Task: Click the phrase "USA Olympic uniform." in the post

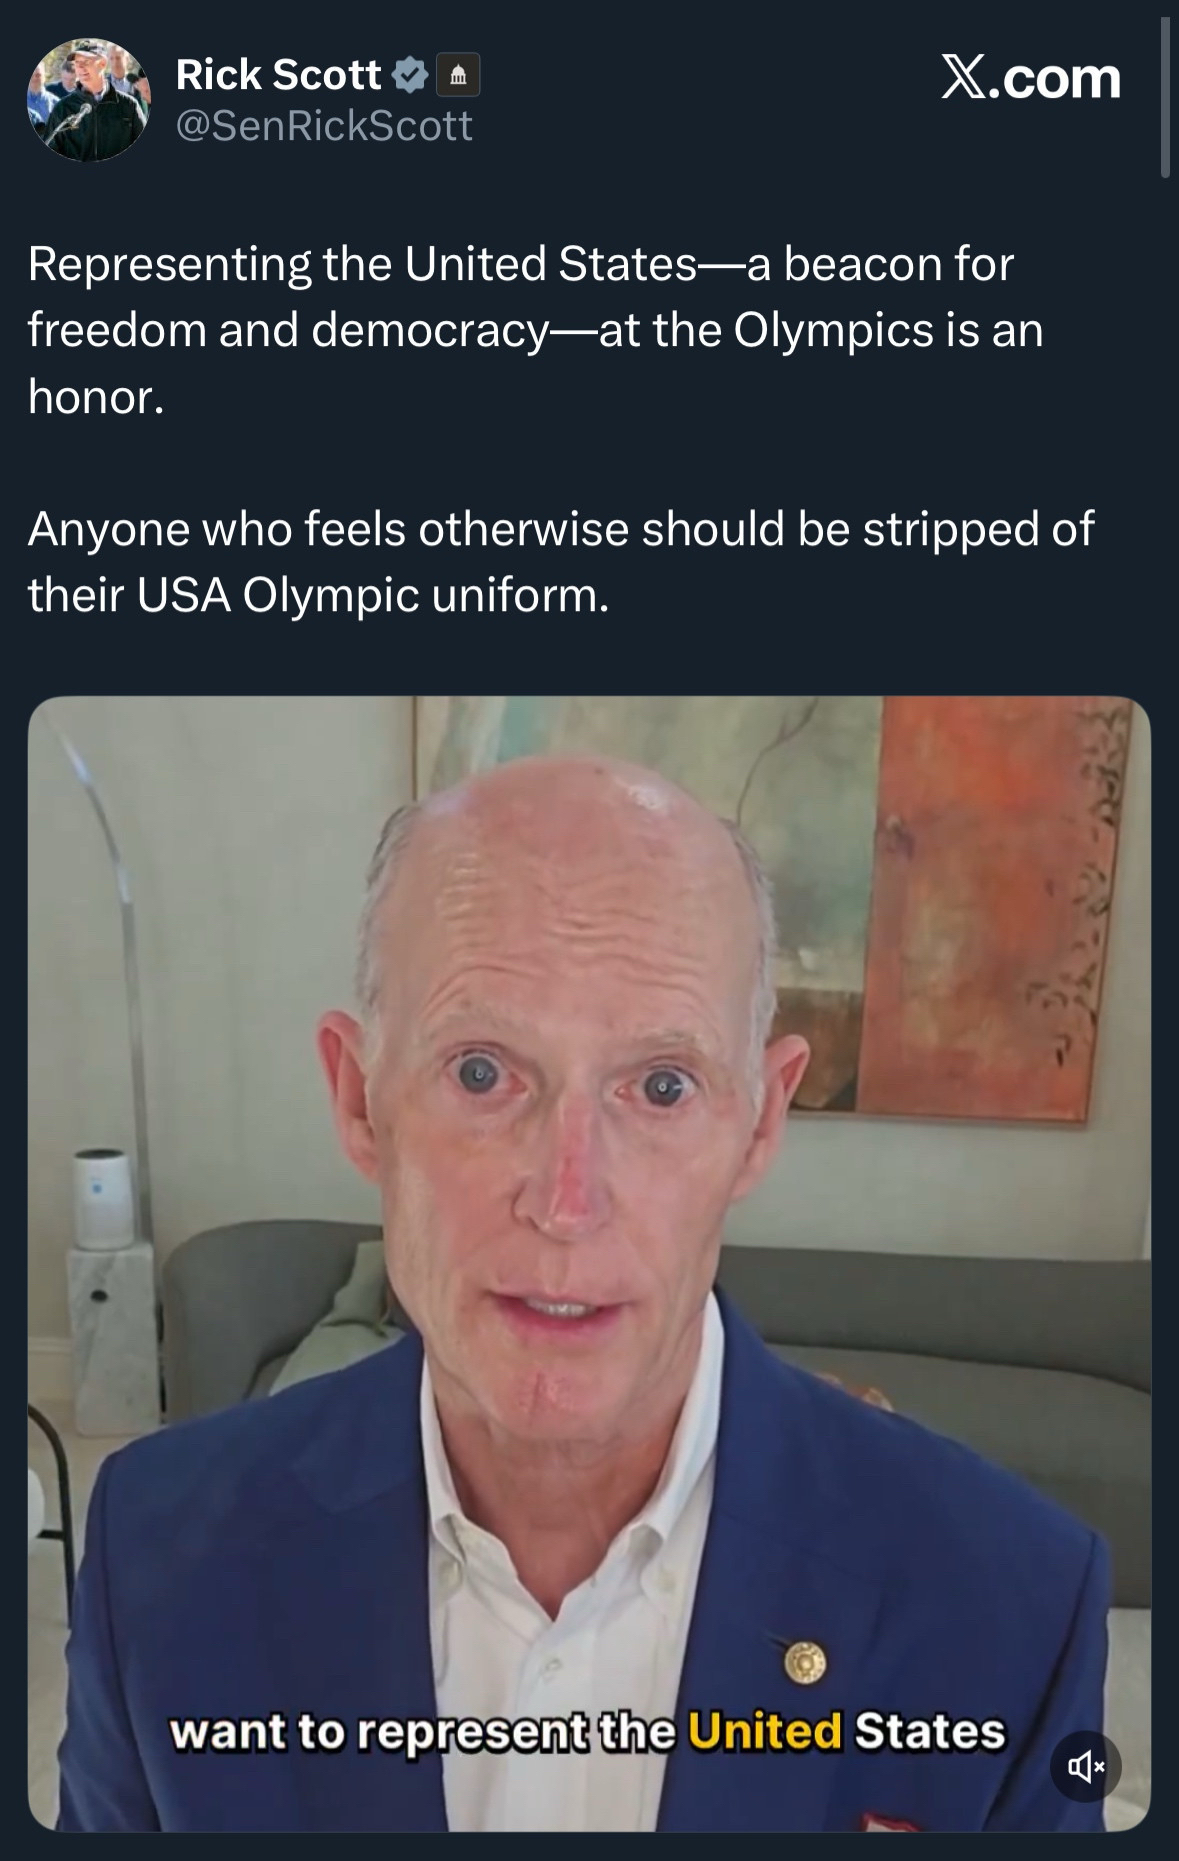Action: 373,595
